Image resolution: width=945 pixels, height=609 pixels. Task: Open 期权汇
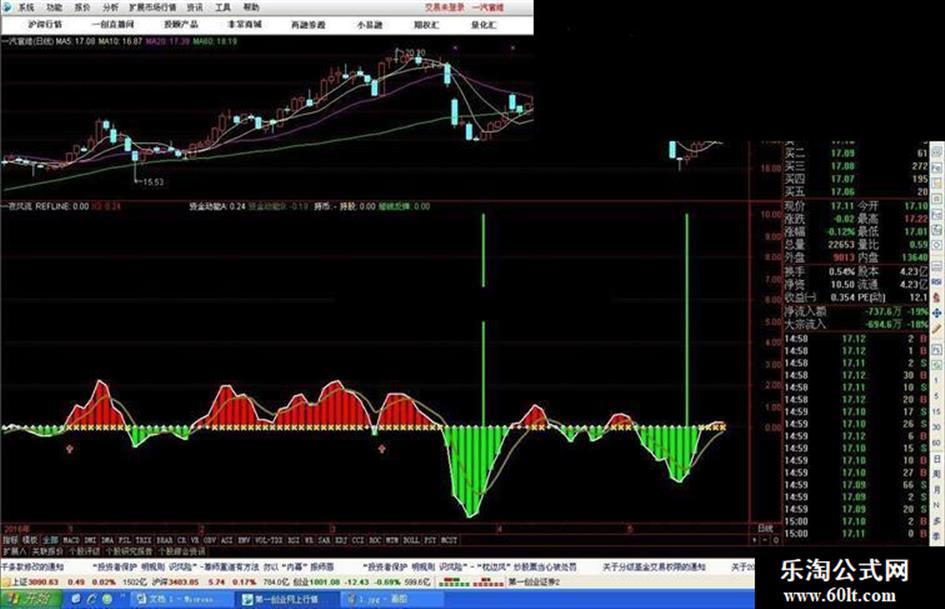426,25
